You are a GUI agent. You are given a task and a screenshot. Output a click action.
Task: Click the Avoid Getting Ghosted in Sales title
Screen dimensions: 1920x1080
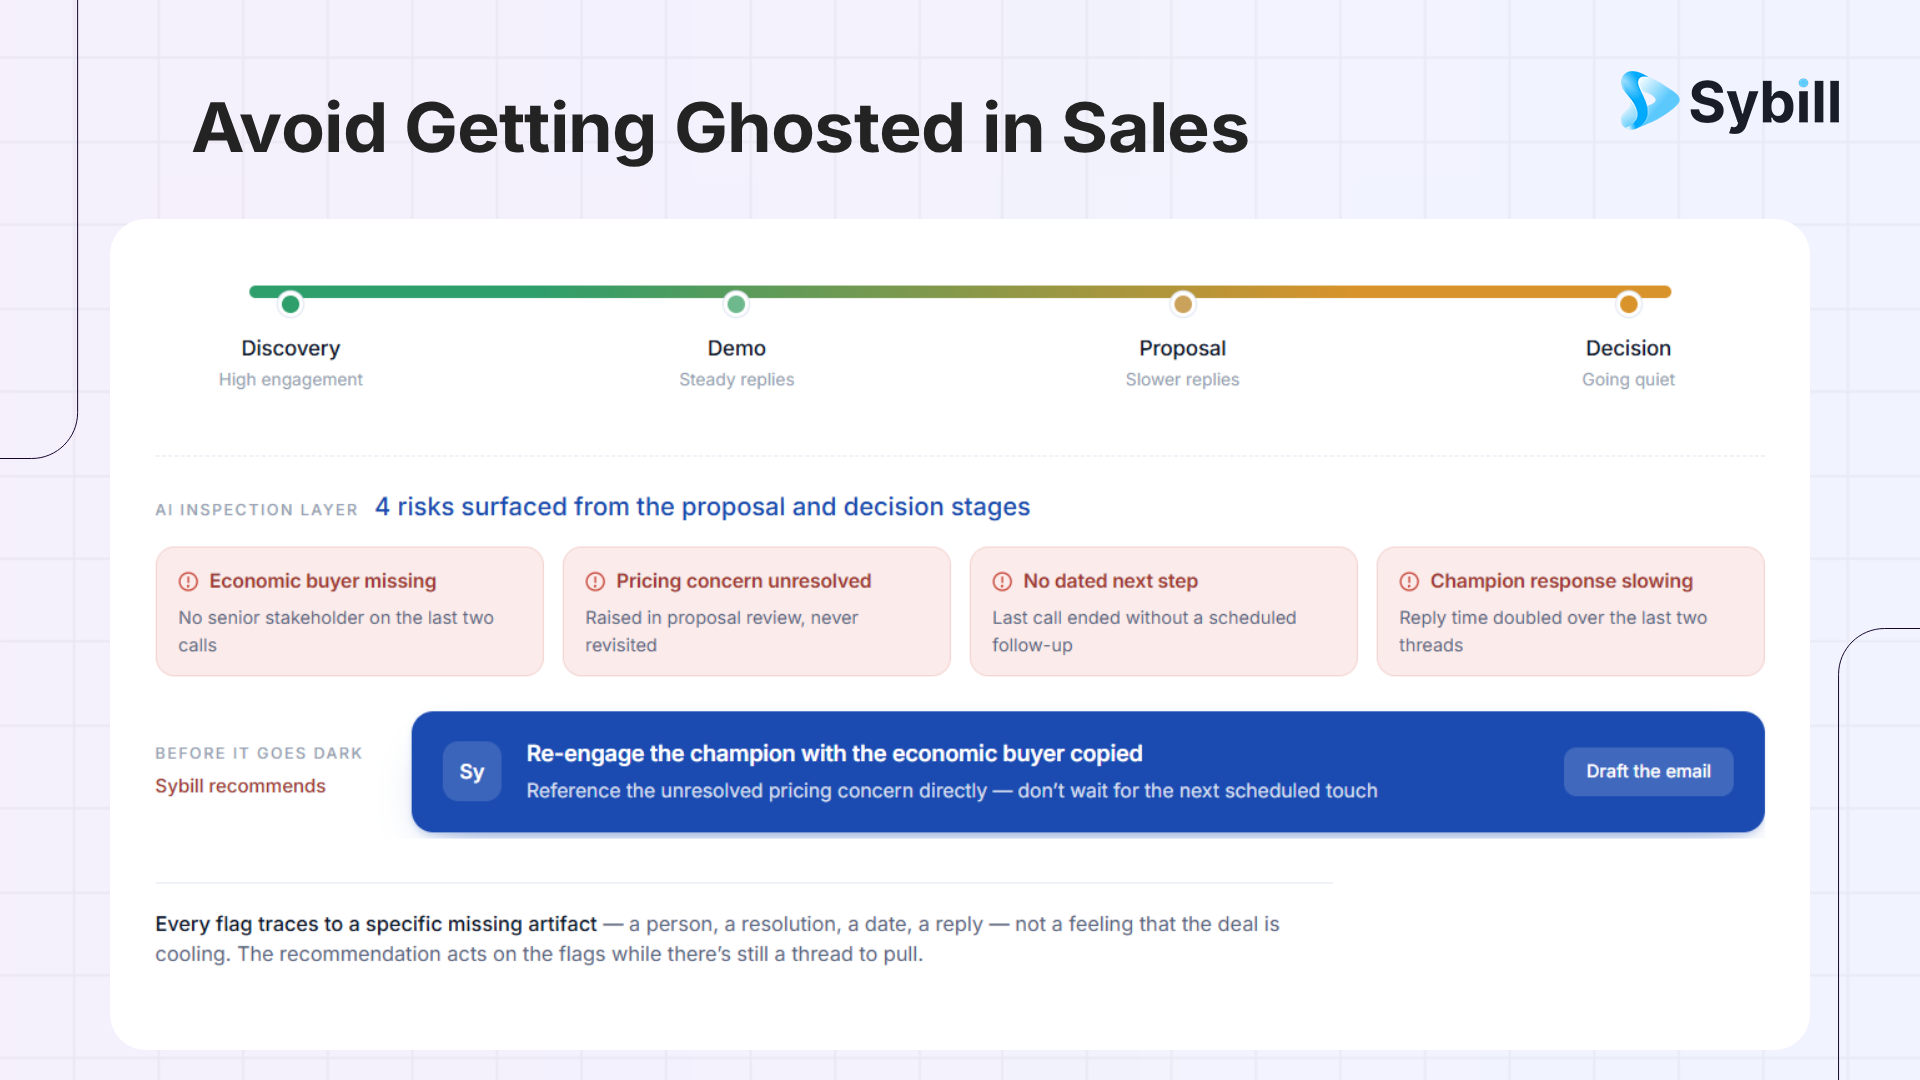pyautogui.click(x=720, y=128)
